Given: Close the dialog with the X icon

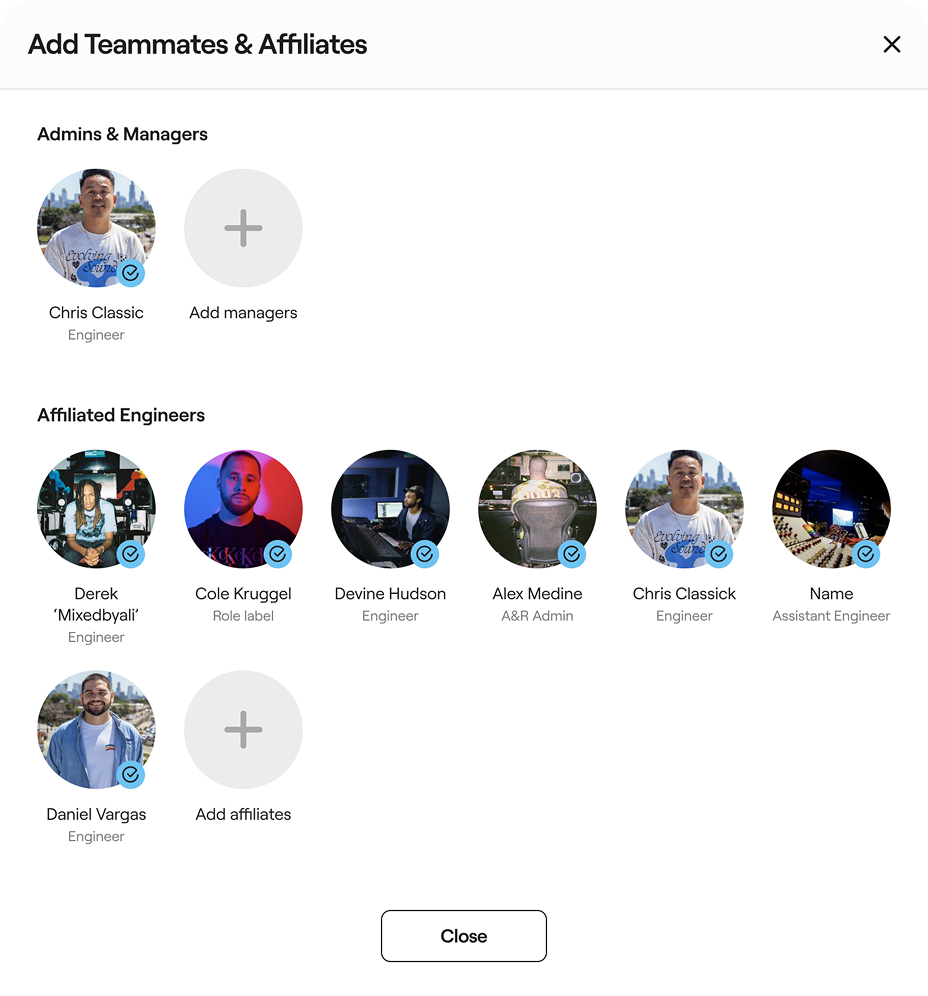Looking at the screenshot, I should [892, 44].
